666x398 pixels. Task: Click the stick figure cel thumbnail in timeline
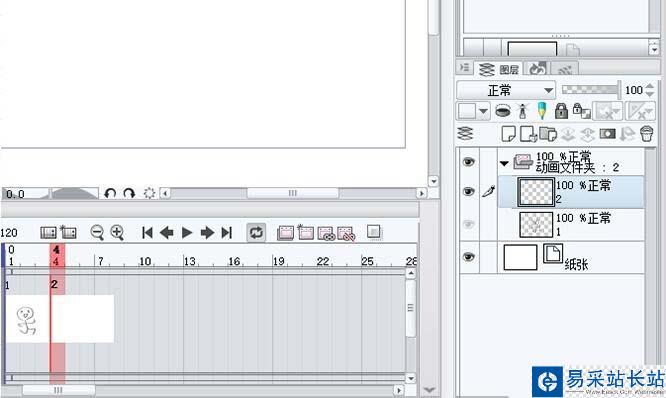click(x=26, y=319)
